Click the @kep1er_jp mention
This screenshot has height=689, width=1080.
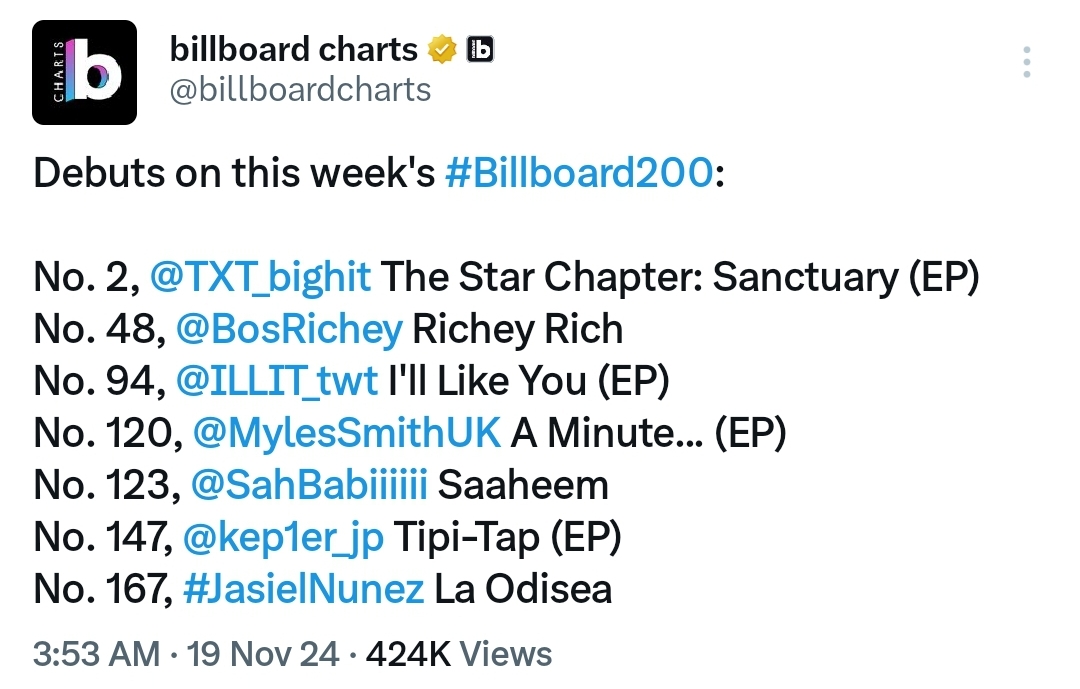pos(283,537)
